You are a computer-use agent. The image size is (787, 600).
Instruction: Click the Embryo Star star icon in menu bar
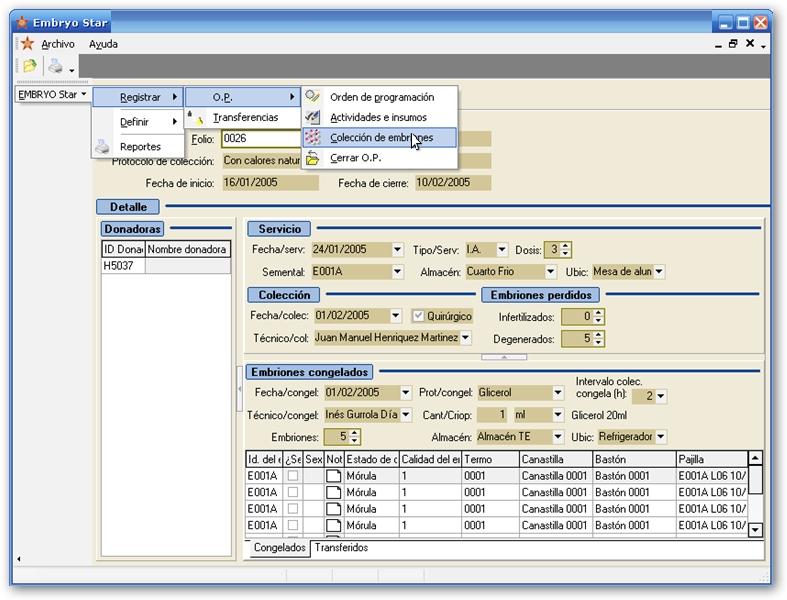(27, 44)
